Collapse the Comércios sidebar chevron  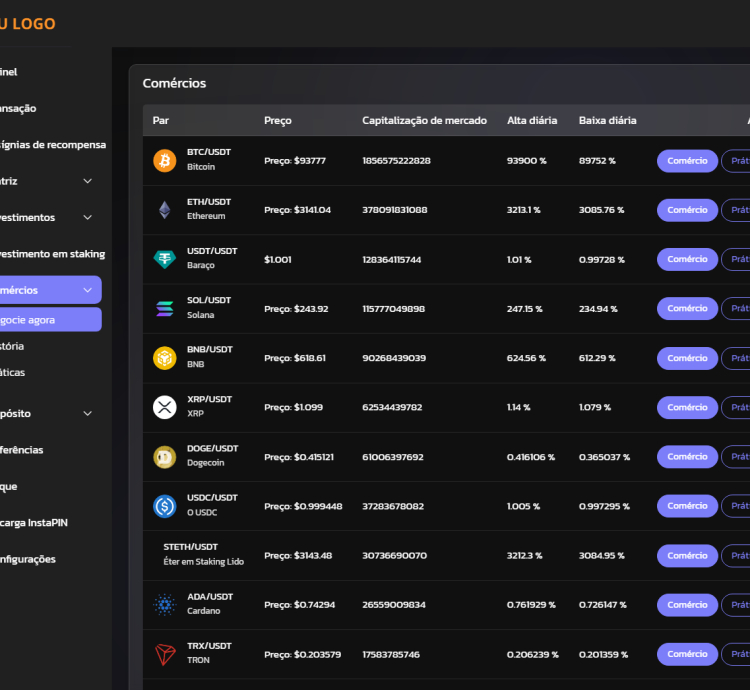coord(88,290)
